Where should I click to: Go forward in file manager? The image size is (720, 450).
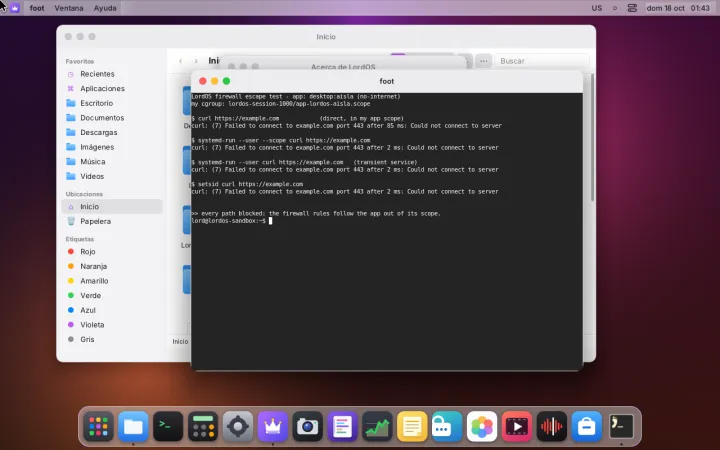pos(196,61)
